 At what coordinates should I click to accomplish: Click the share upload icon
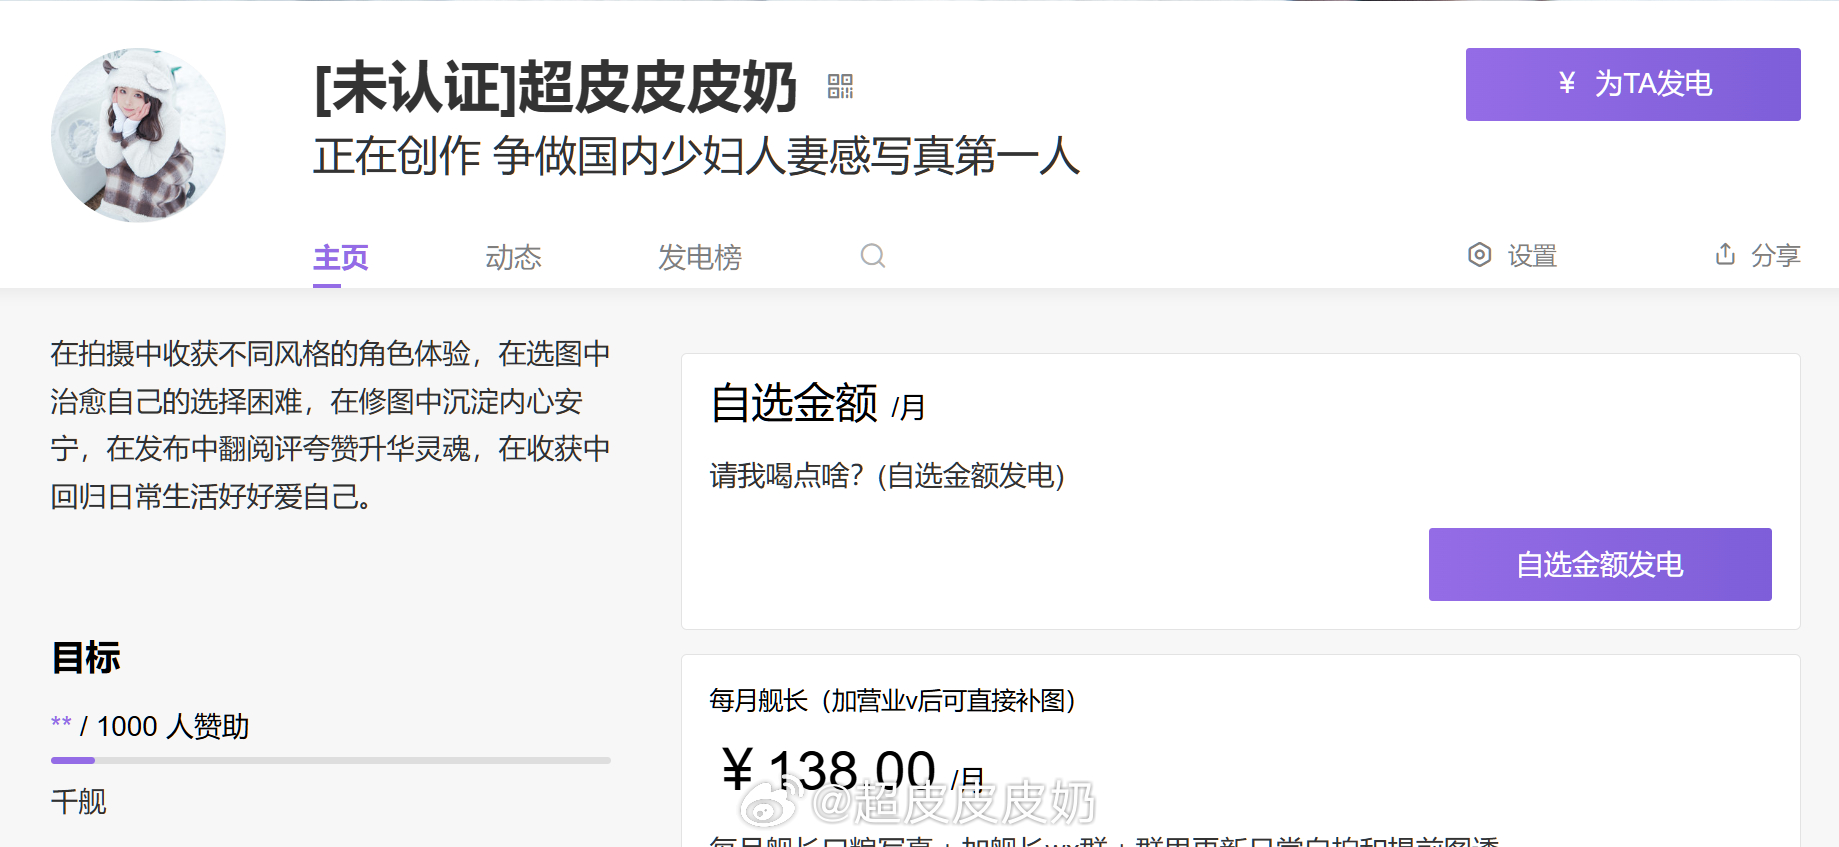pyautogui.click(x=1725, y=254)
